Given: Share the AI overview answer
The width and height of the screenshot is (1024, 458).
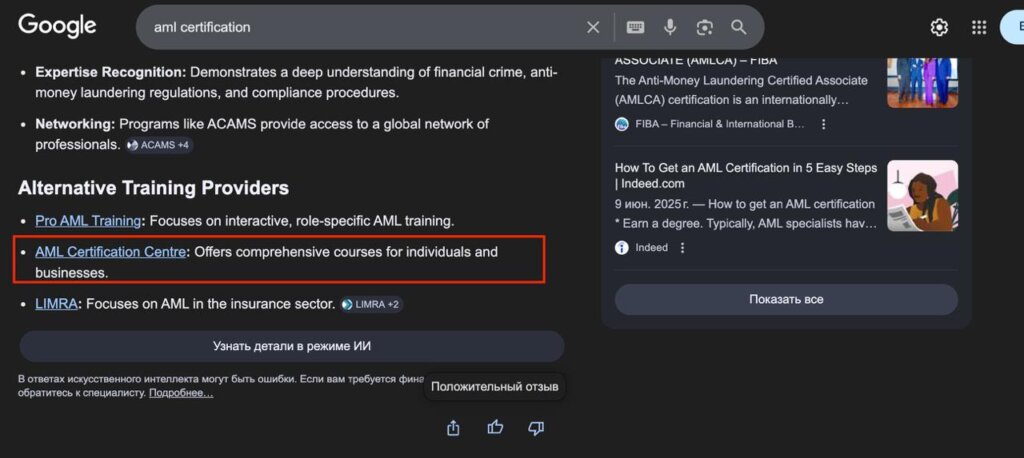Looking at the screenshot, I should pos(453,428).
